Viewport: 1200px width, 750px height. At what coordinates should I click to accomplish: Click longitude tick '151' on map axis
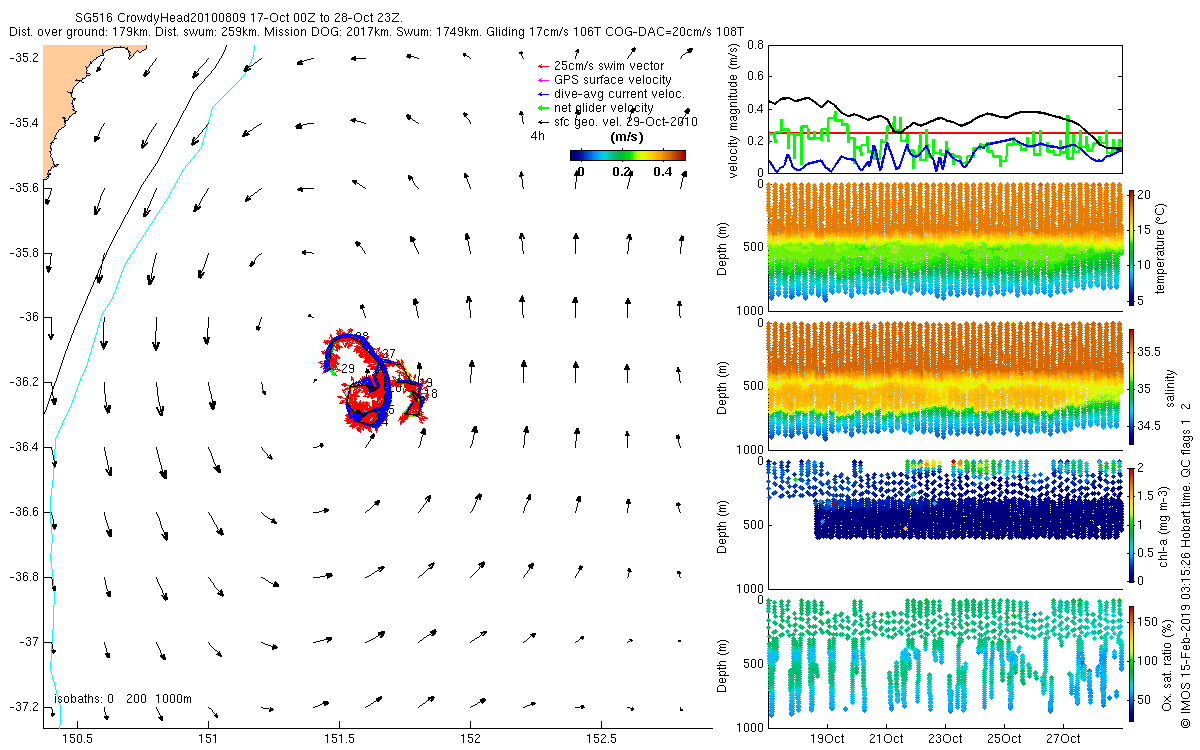point(208,737)
